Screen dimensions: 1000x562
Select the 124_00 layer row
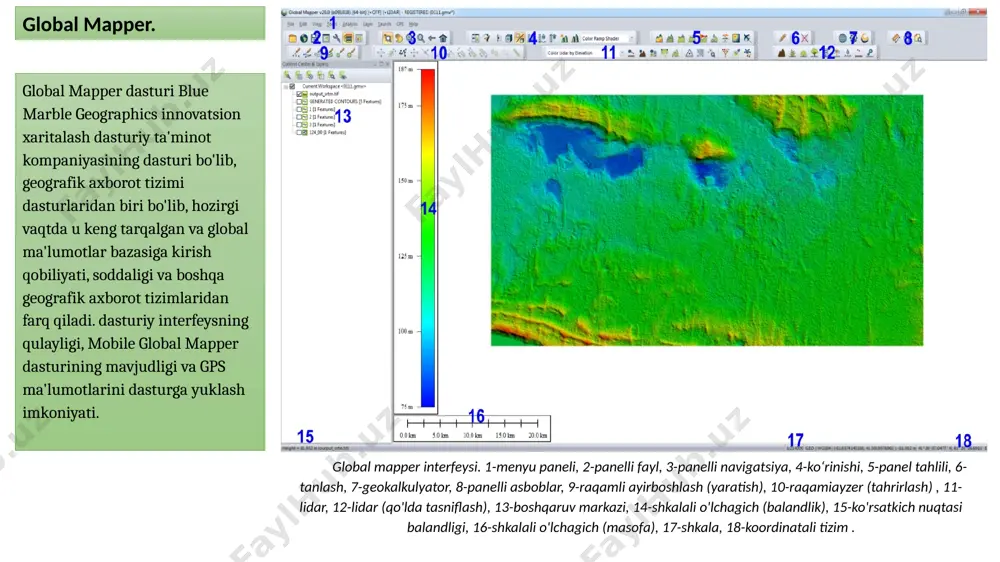(x=328, y=132)
